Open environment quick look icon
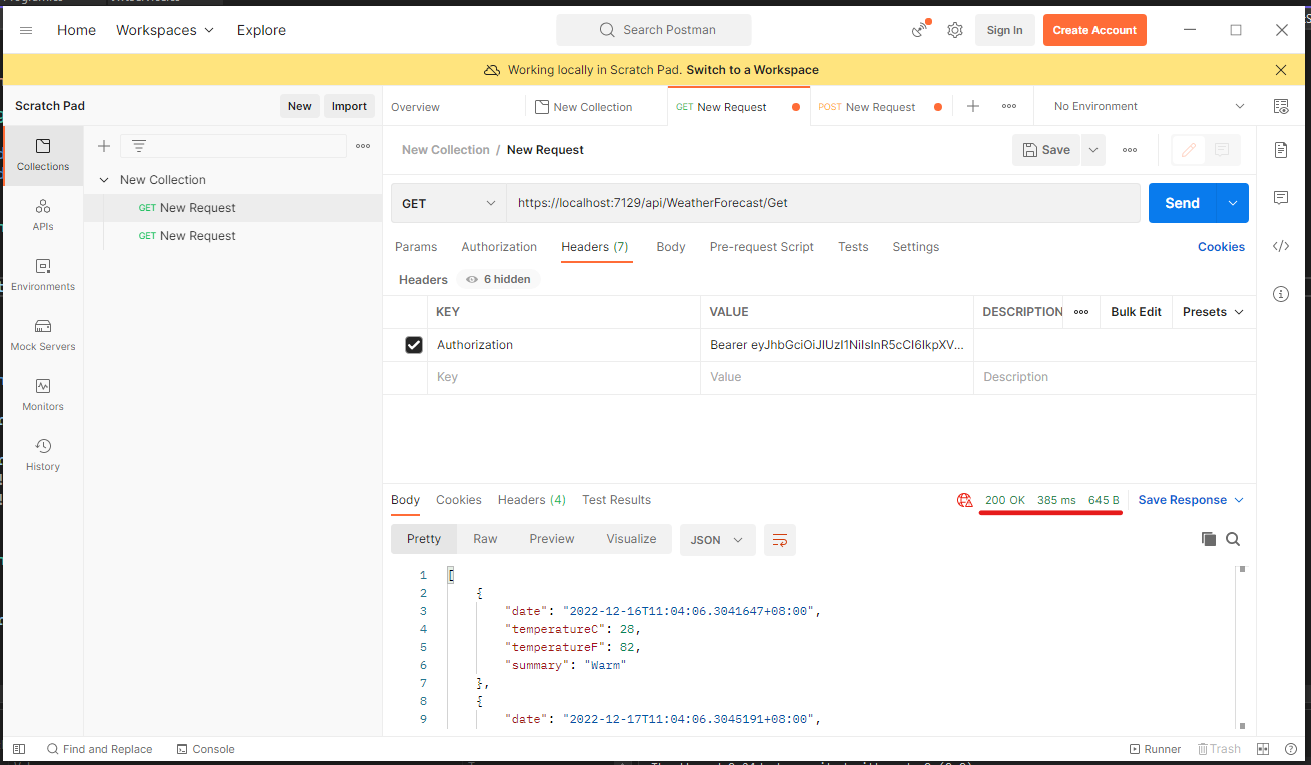This screenshot has height=765, width=1311. point(1281,106)
